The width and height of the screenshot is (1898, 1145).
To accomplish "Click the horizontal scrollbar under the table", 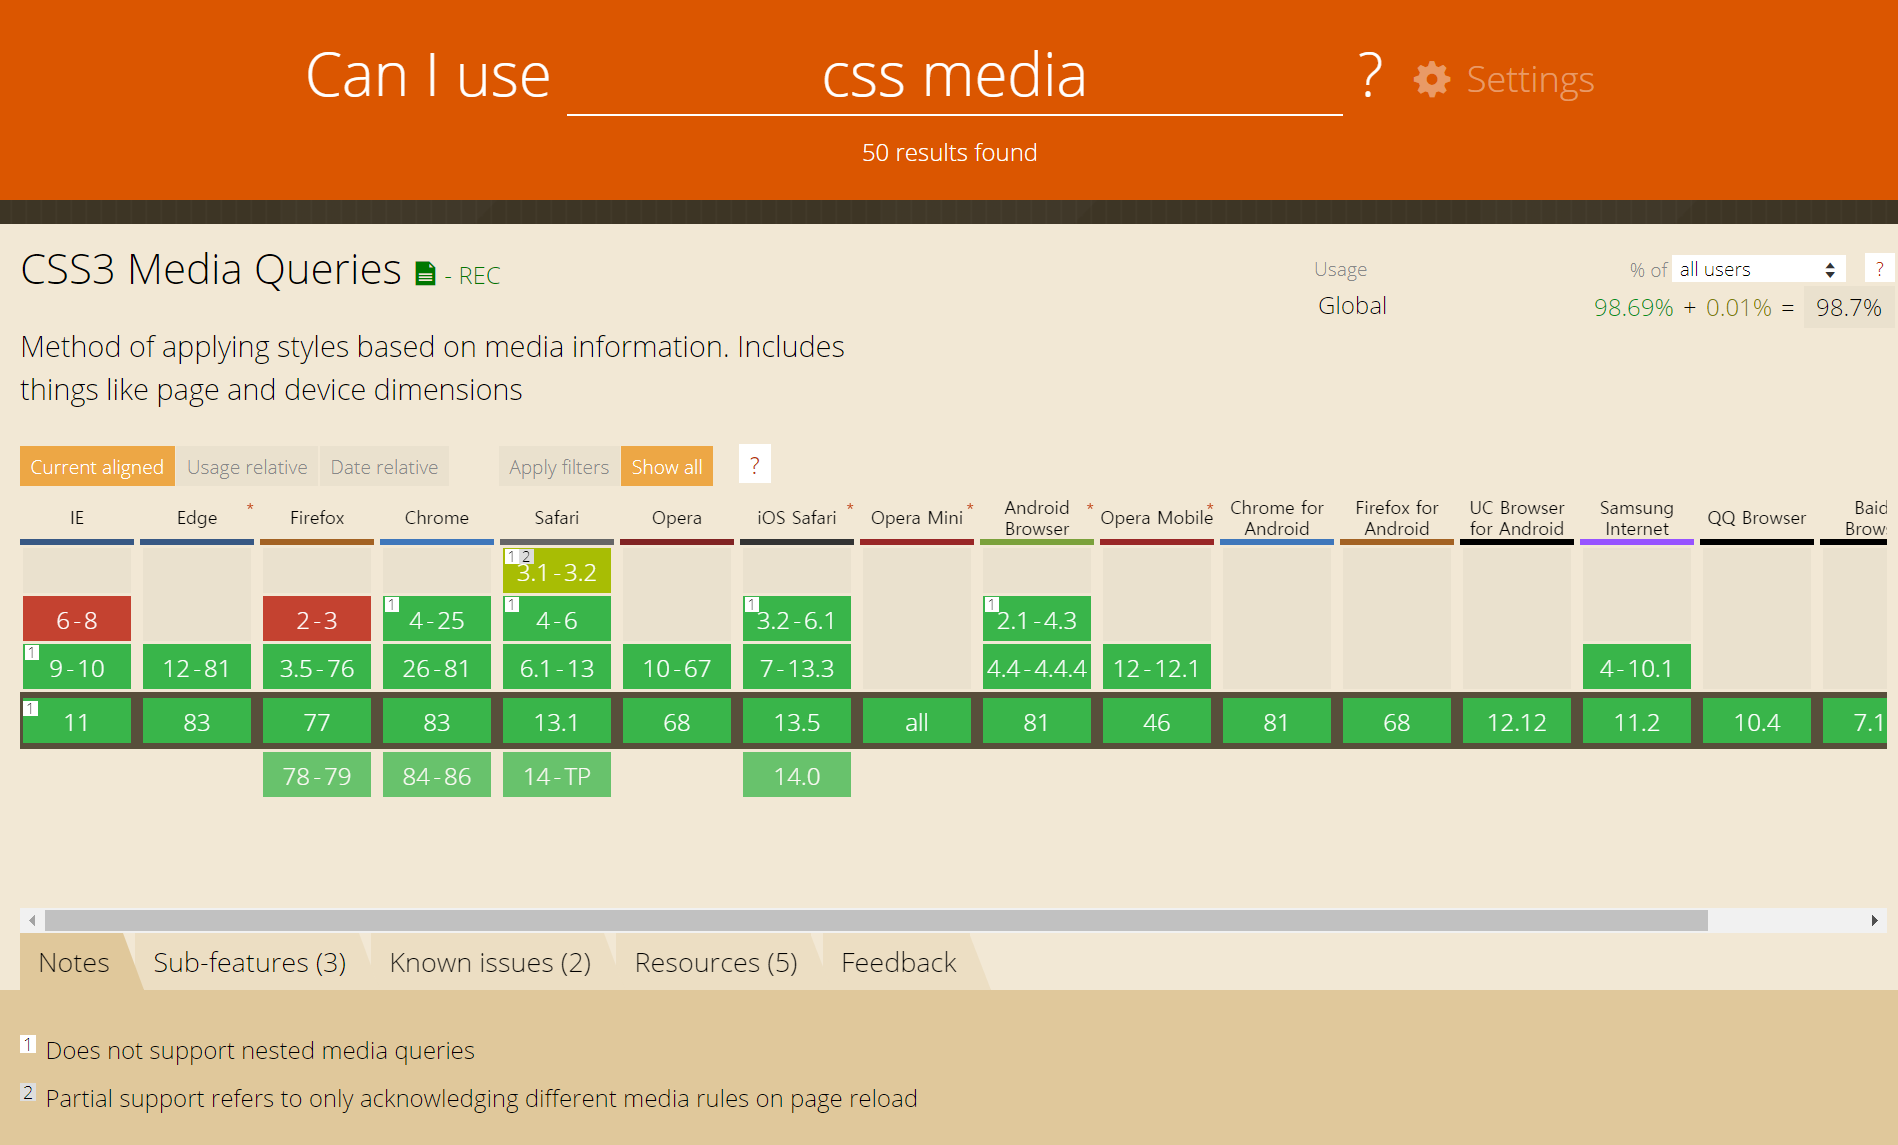I will click(875, 920).
